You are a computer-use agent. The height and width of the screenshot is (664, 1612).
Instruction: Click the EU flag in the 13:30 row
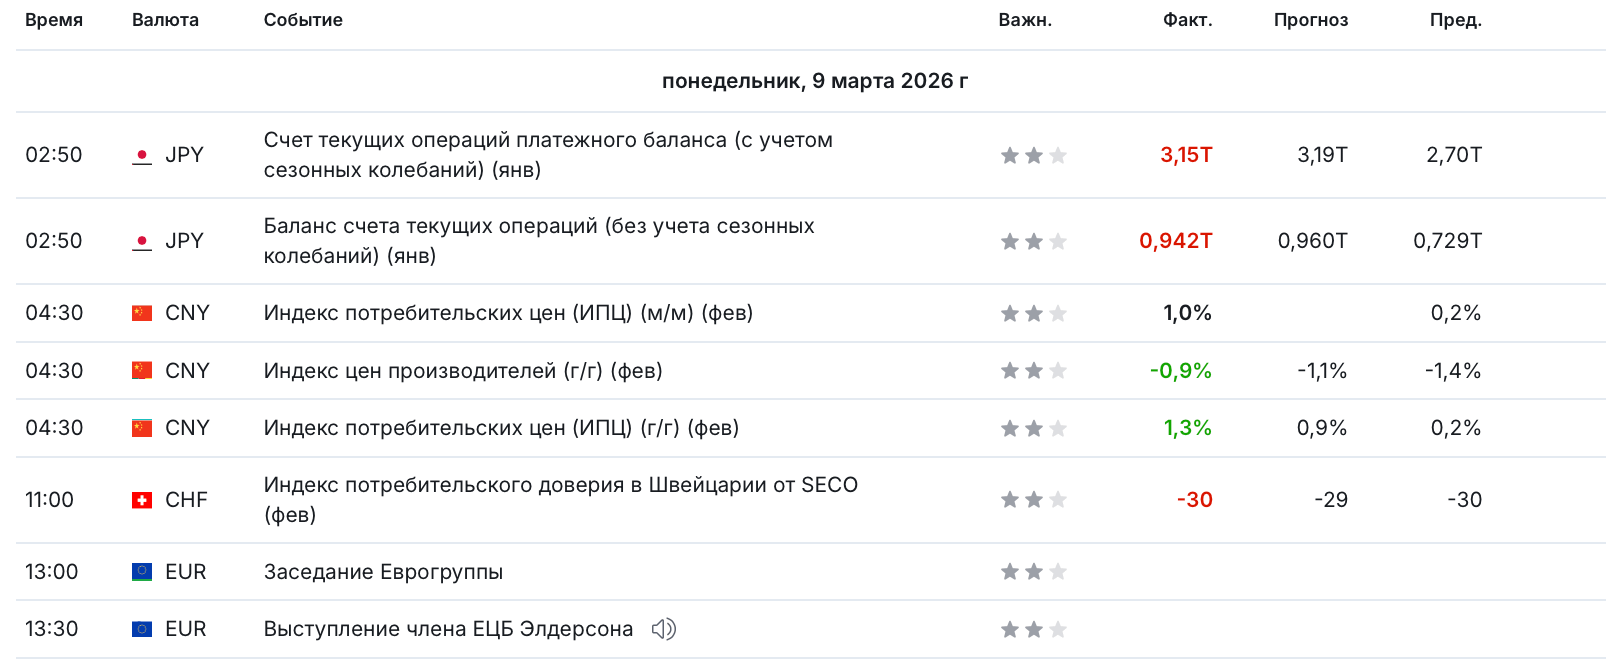click(142, 629)
